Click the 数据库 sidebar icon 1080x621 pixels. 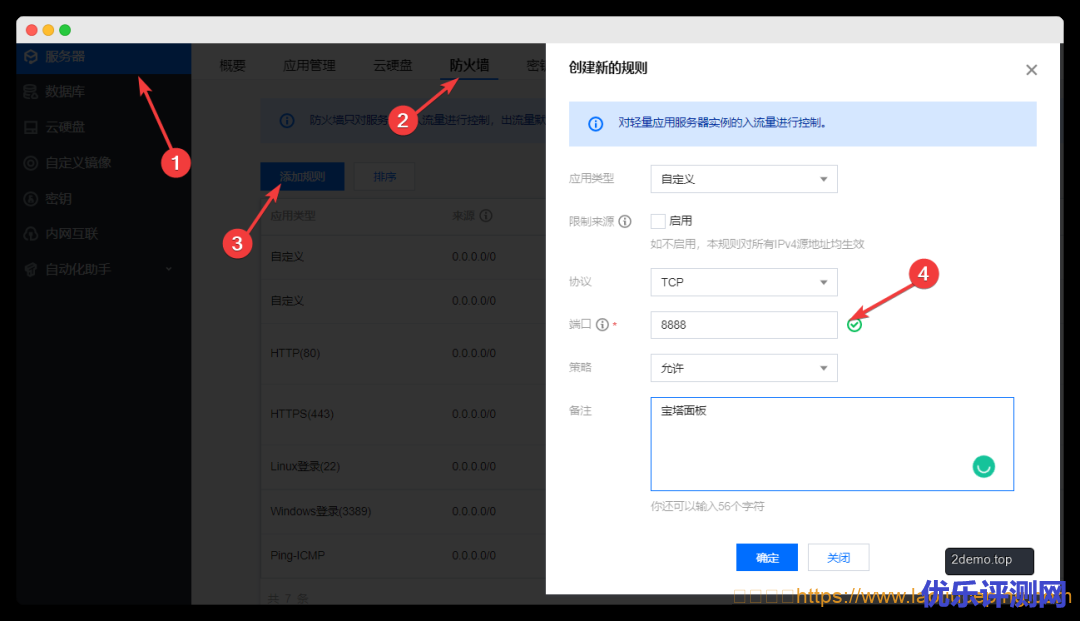point(30,92)
